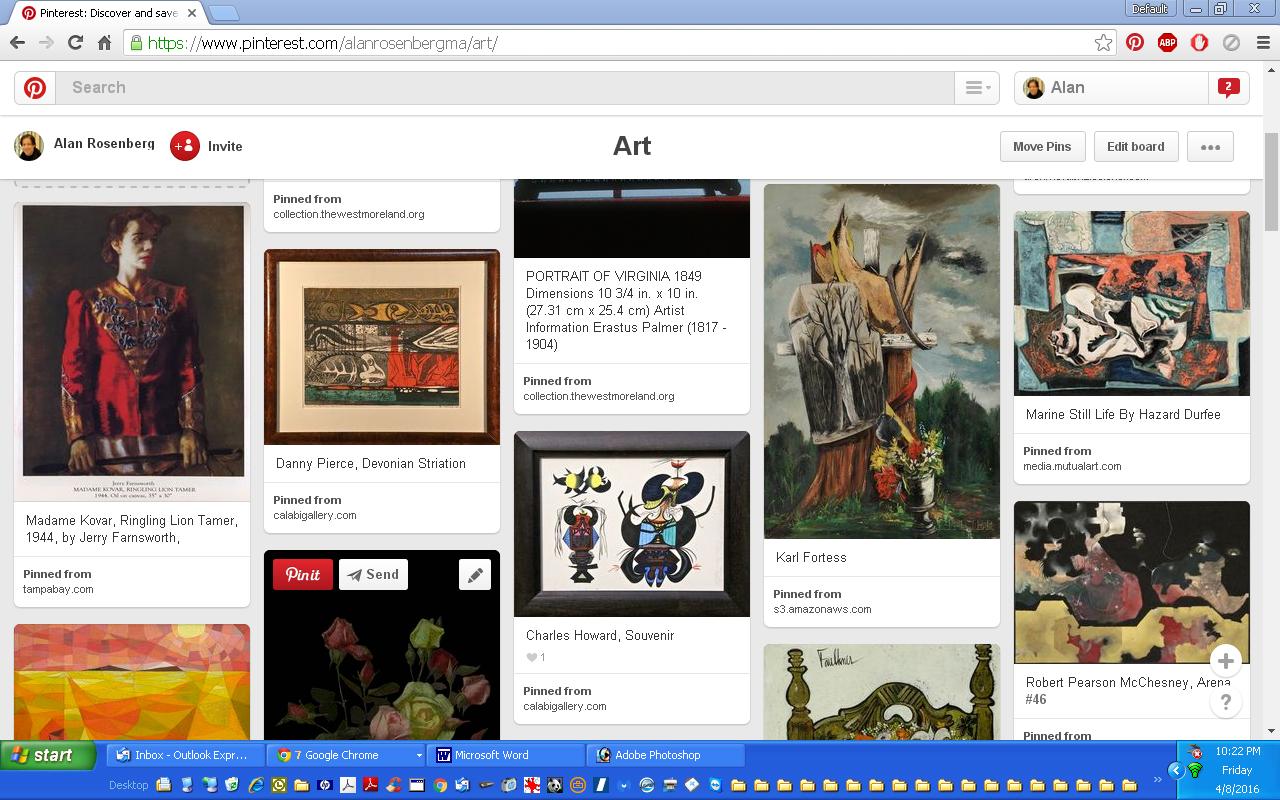
Task: Select the Pinterest browser tab
Action: tap(107, 13)
